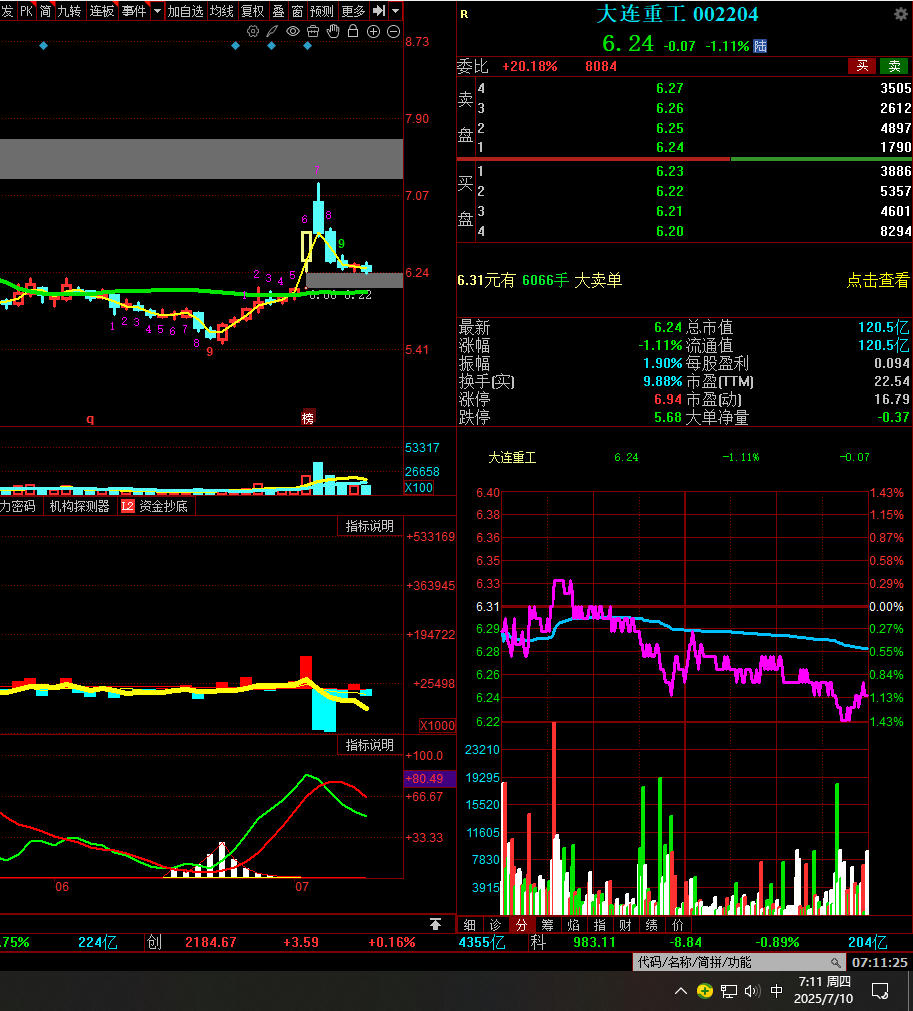Click buy level 1 price 6.23
This screenshot has height=1011, width=913.
(669, 171)
